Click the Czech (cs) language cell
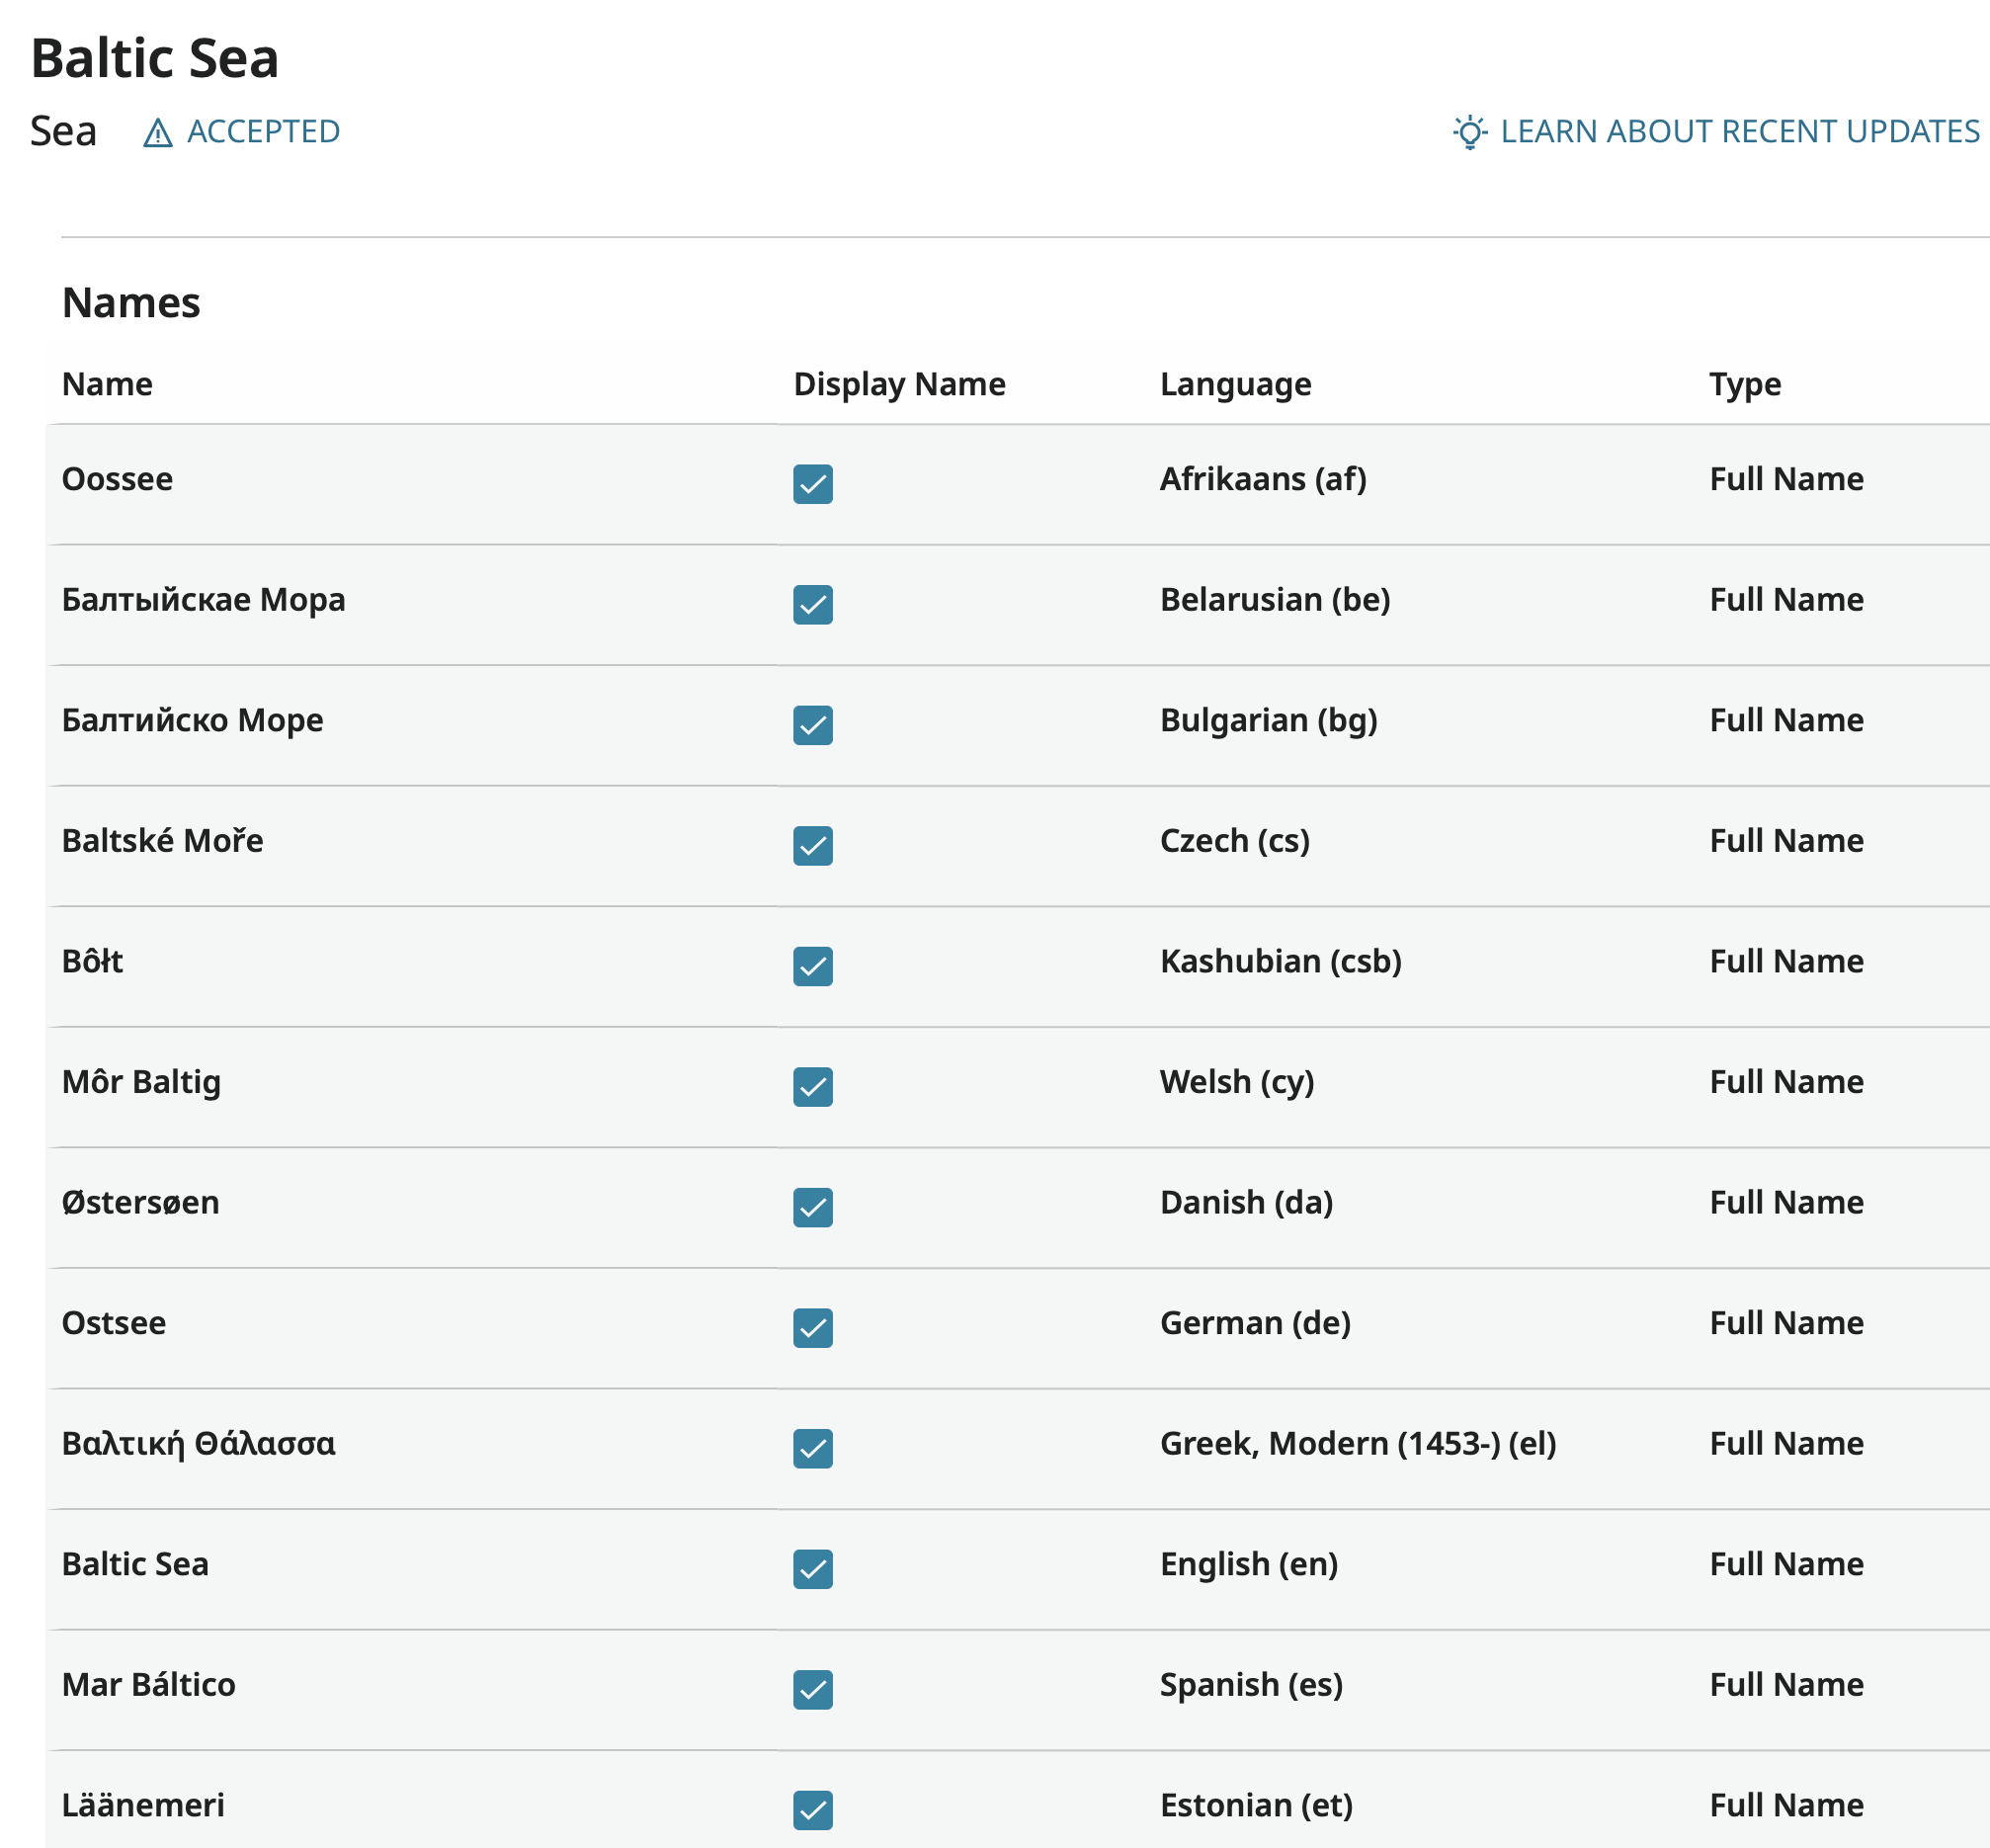Viewport: 1990px width, 1848px height. click(1234, 841)
